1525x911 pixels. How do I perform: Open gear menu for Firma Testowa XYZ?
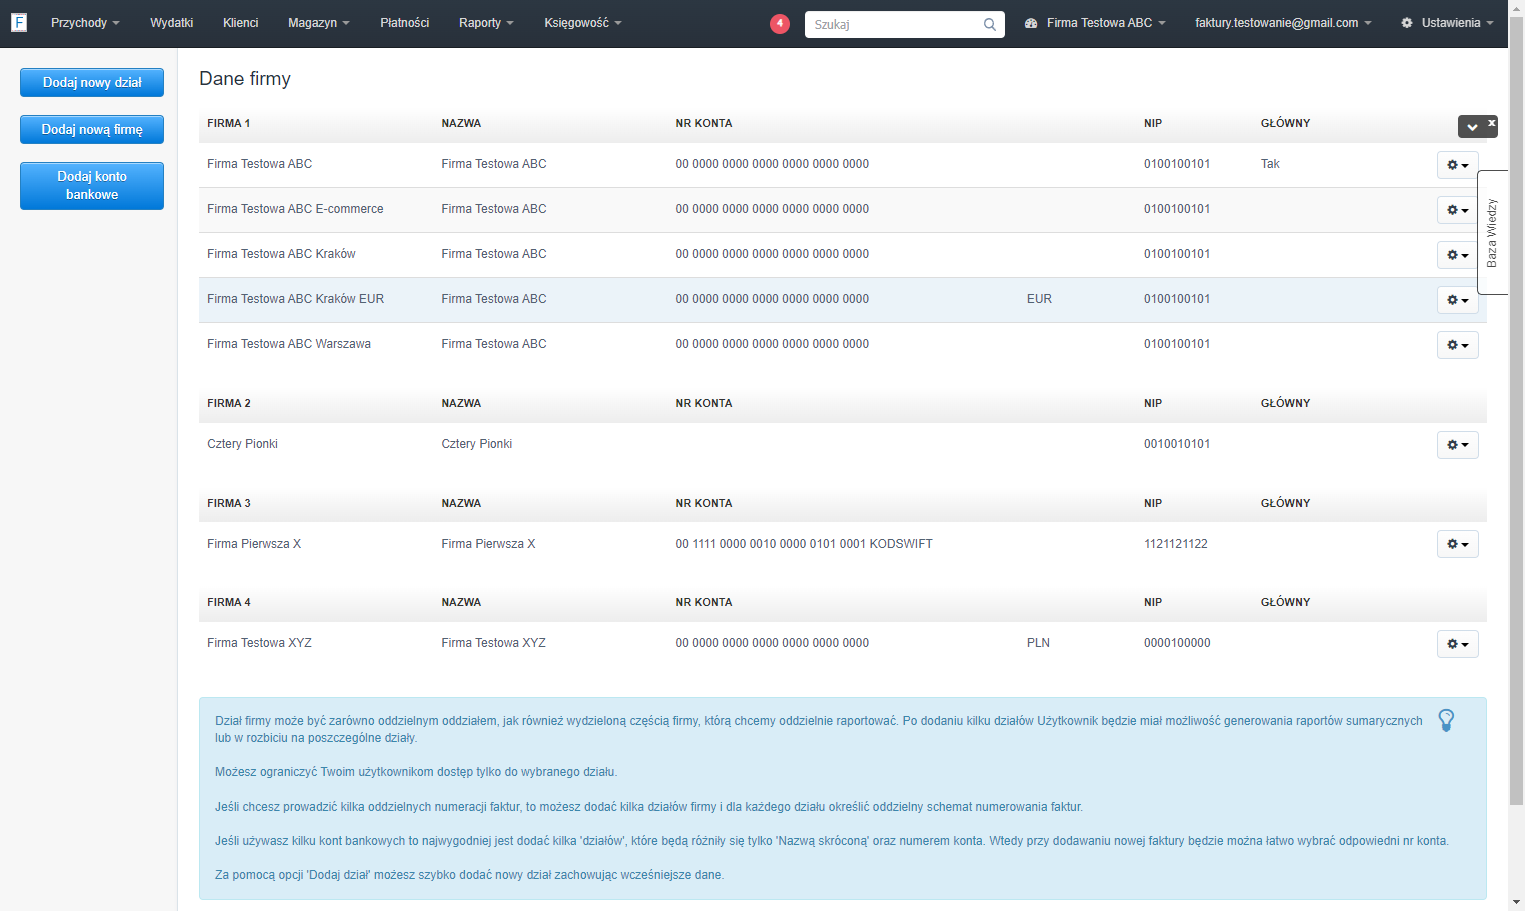[x=1457, y=644]
